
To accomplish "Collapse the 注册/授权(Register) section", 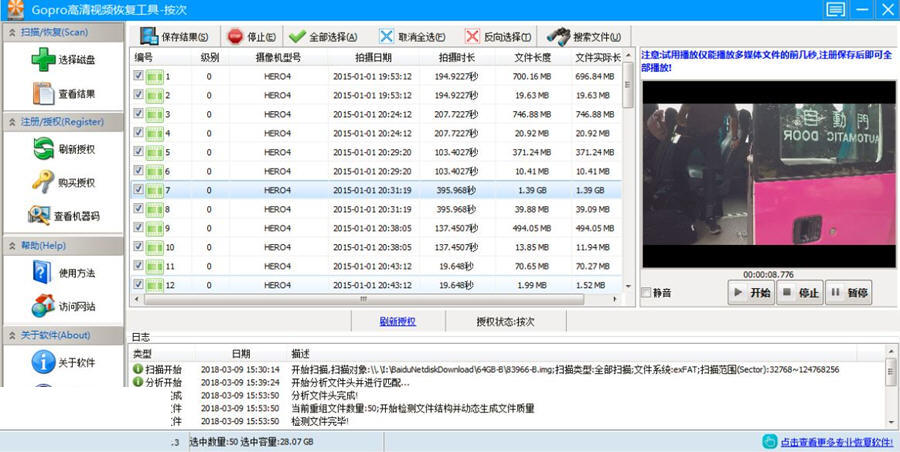I will [x=11, y=122].
